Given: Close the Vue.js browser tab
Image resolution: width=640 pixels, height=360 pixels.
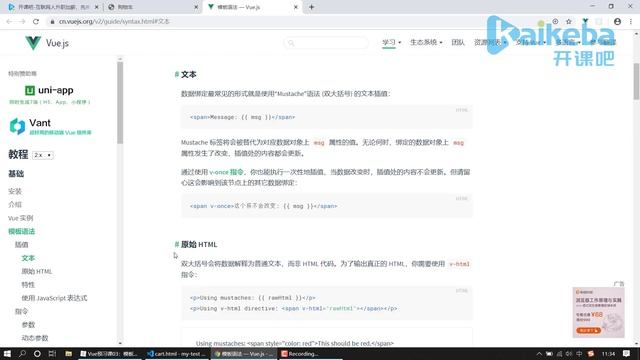Looking at the screenshot, I should 296,7.
